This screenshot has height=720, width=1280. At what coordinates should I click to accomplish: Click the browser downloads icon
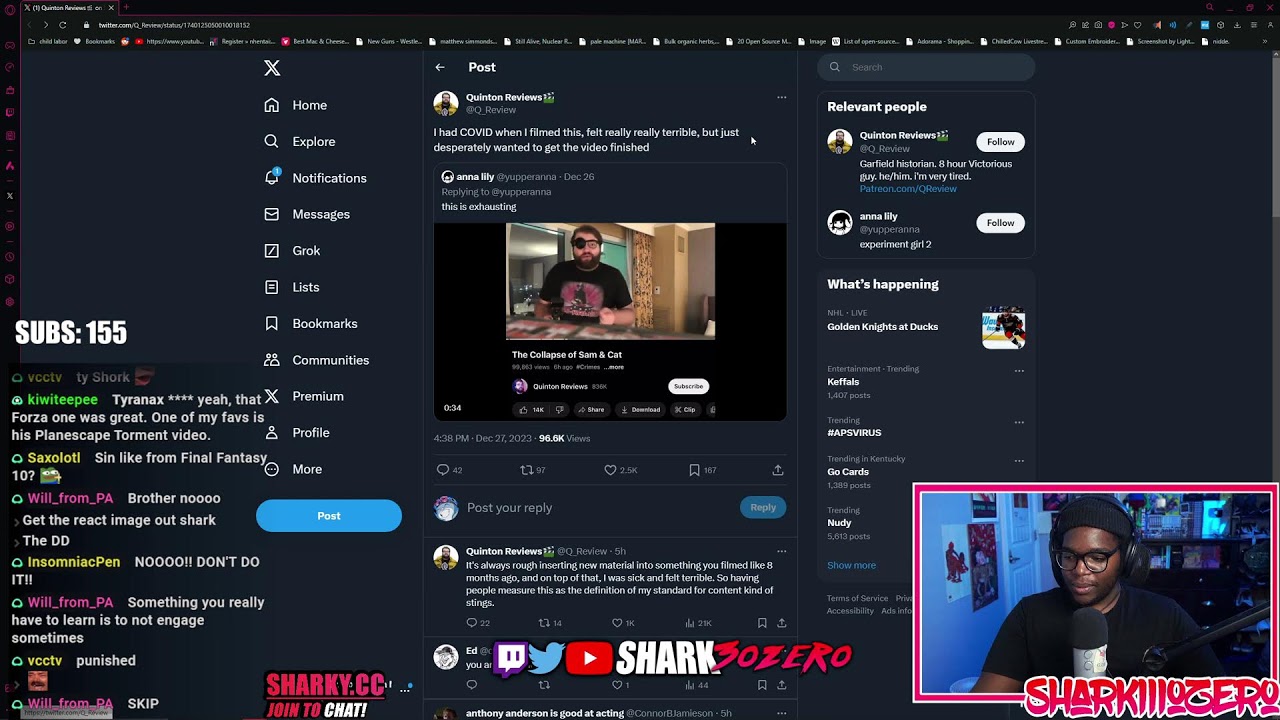(x=1237, y=25)
